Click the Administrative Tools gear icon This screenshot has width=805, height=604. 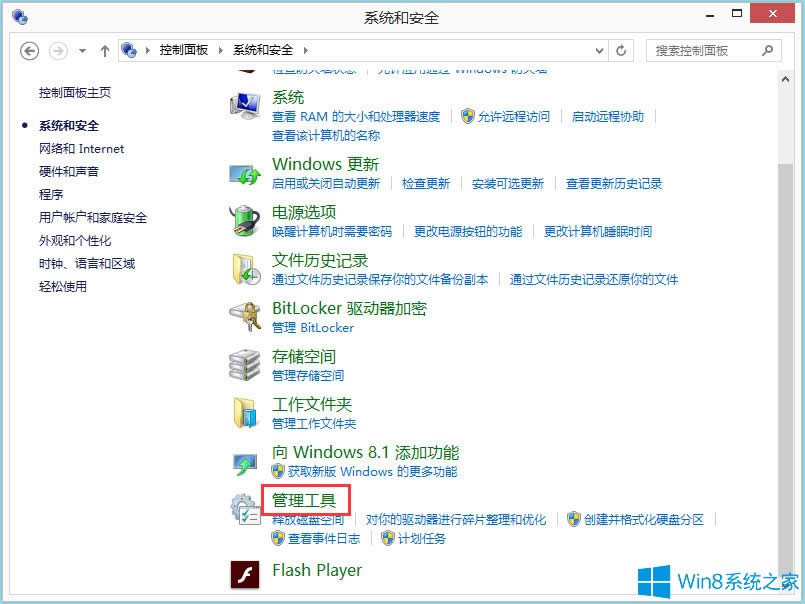click(245, 508)
